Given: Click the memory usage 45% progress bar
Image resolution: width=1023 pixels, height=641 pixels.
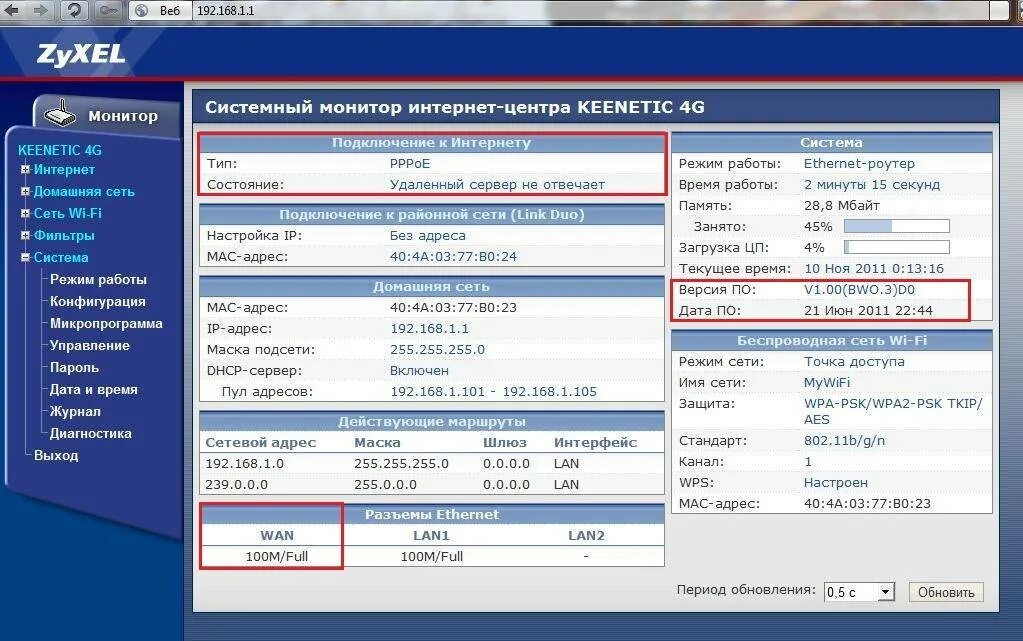Looking at the screenshot, I should pyautogui.click(x=896, y=227).
